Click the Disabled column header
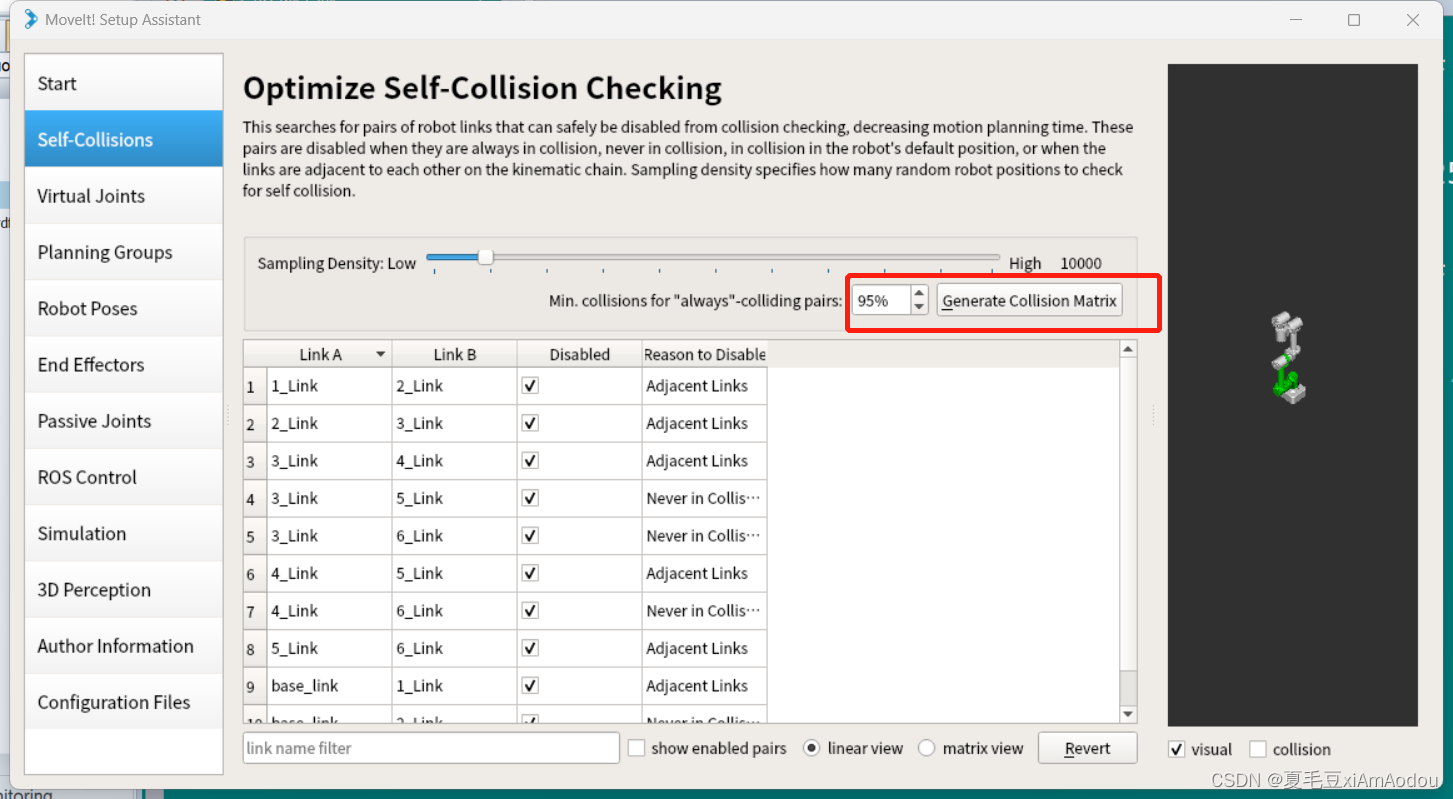1453x799 pixels. (580, 354)
